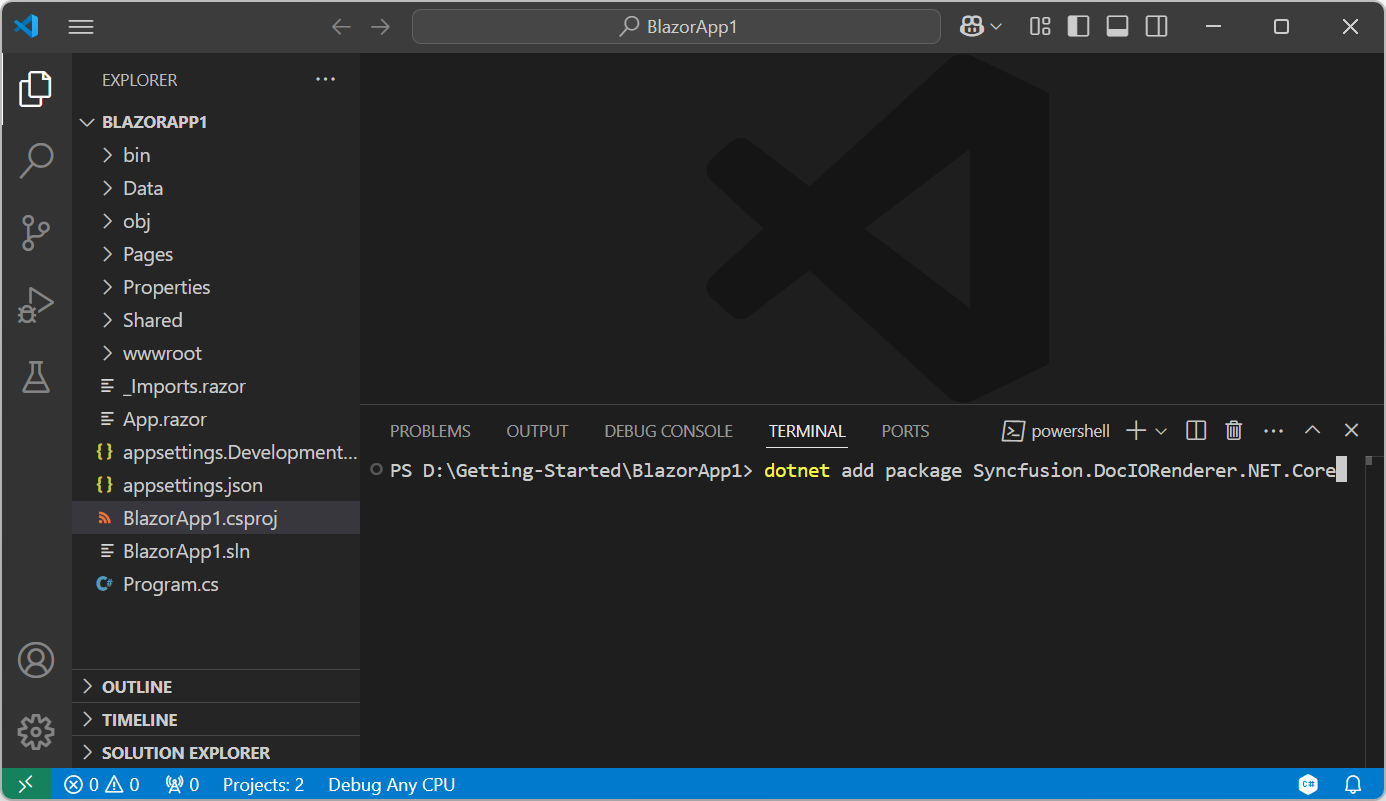Image resolution: width=1386 pixels, height=801 pixels.
Task: Open the Source Control view
Action: 36,233
